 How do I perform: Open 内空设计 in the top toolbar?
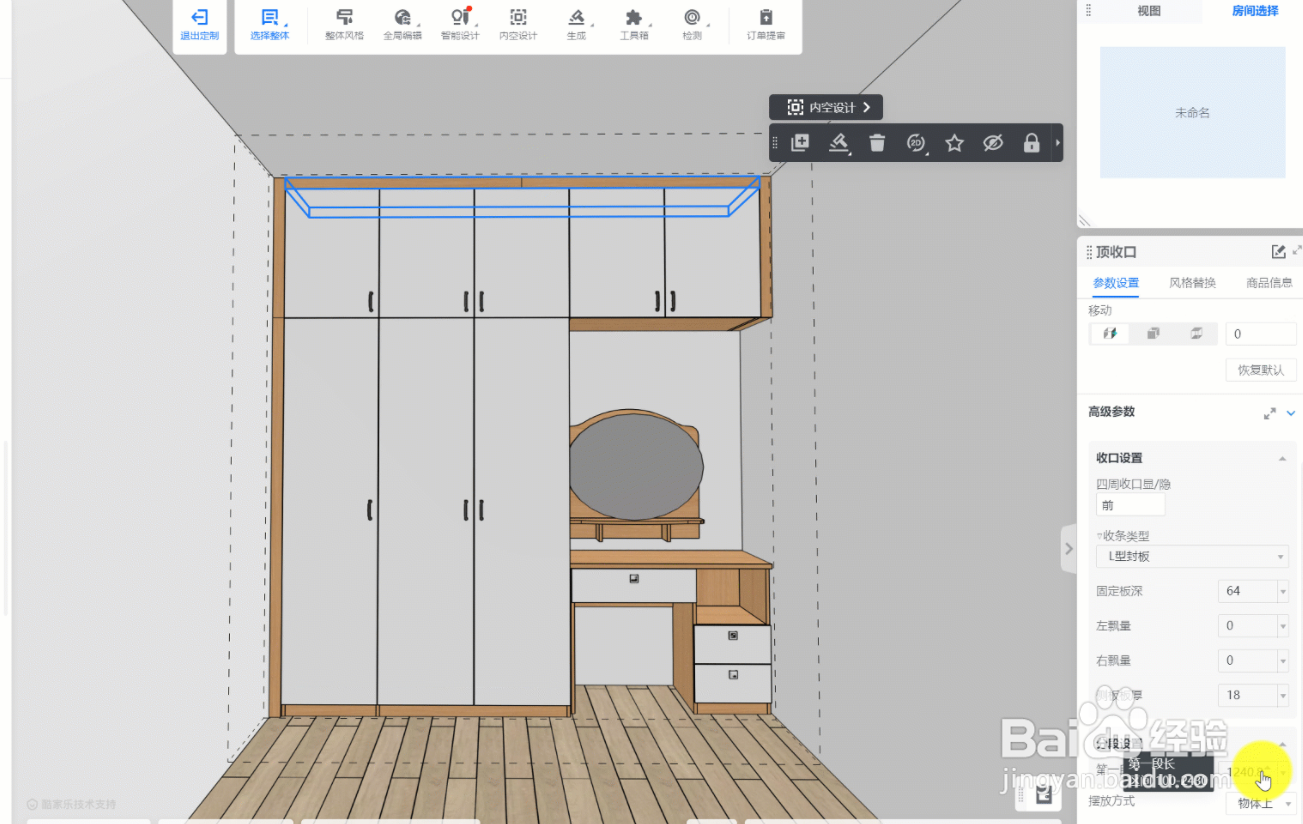tap(518, 25)
